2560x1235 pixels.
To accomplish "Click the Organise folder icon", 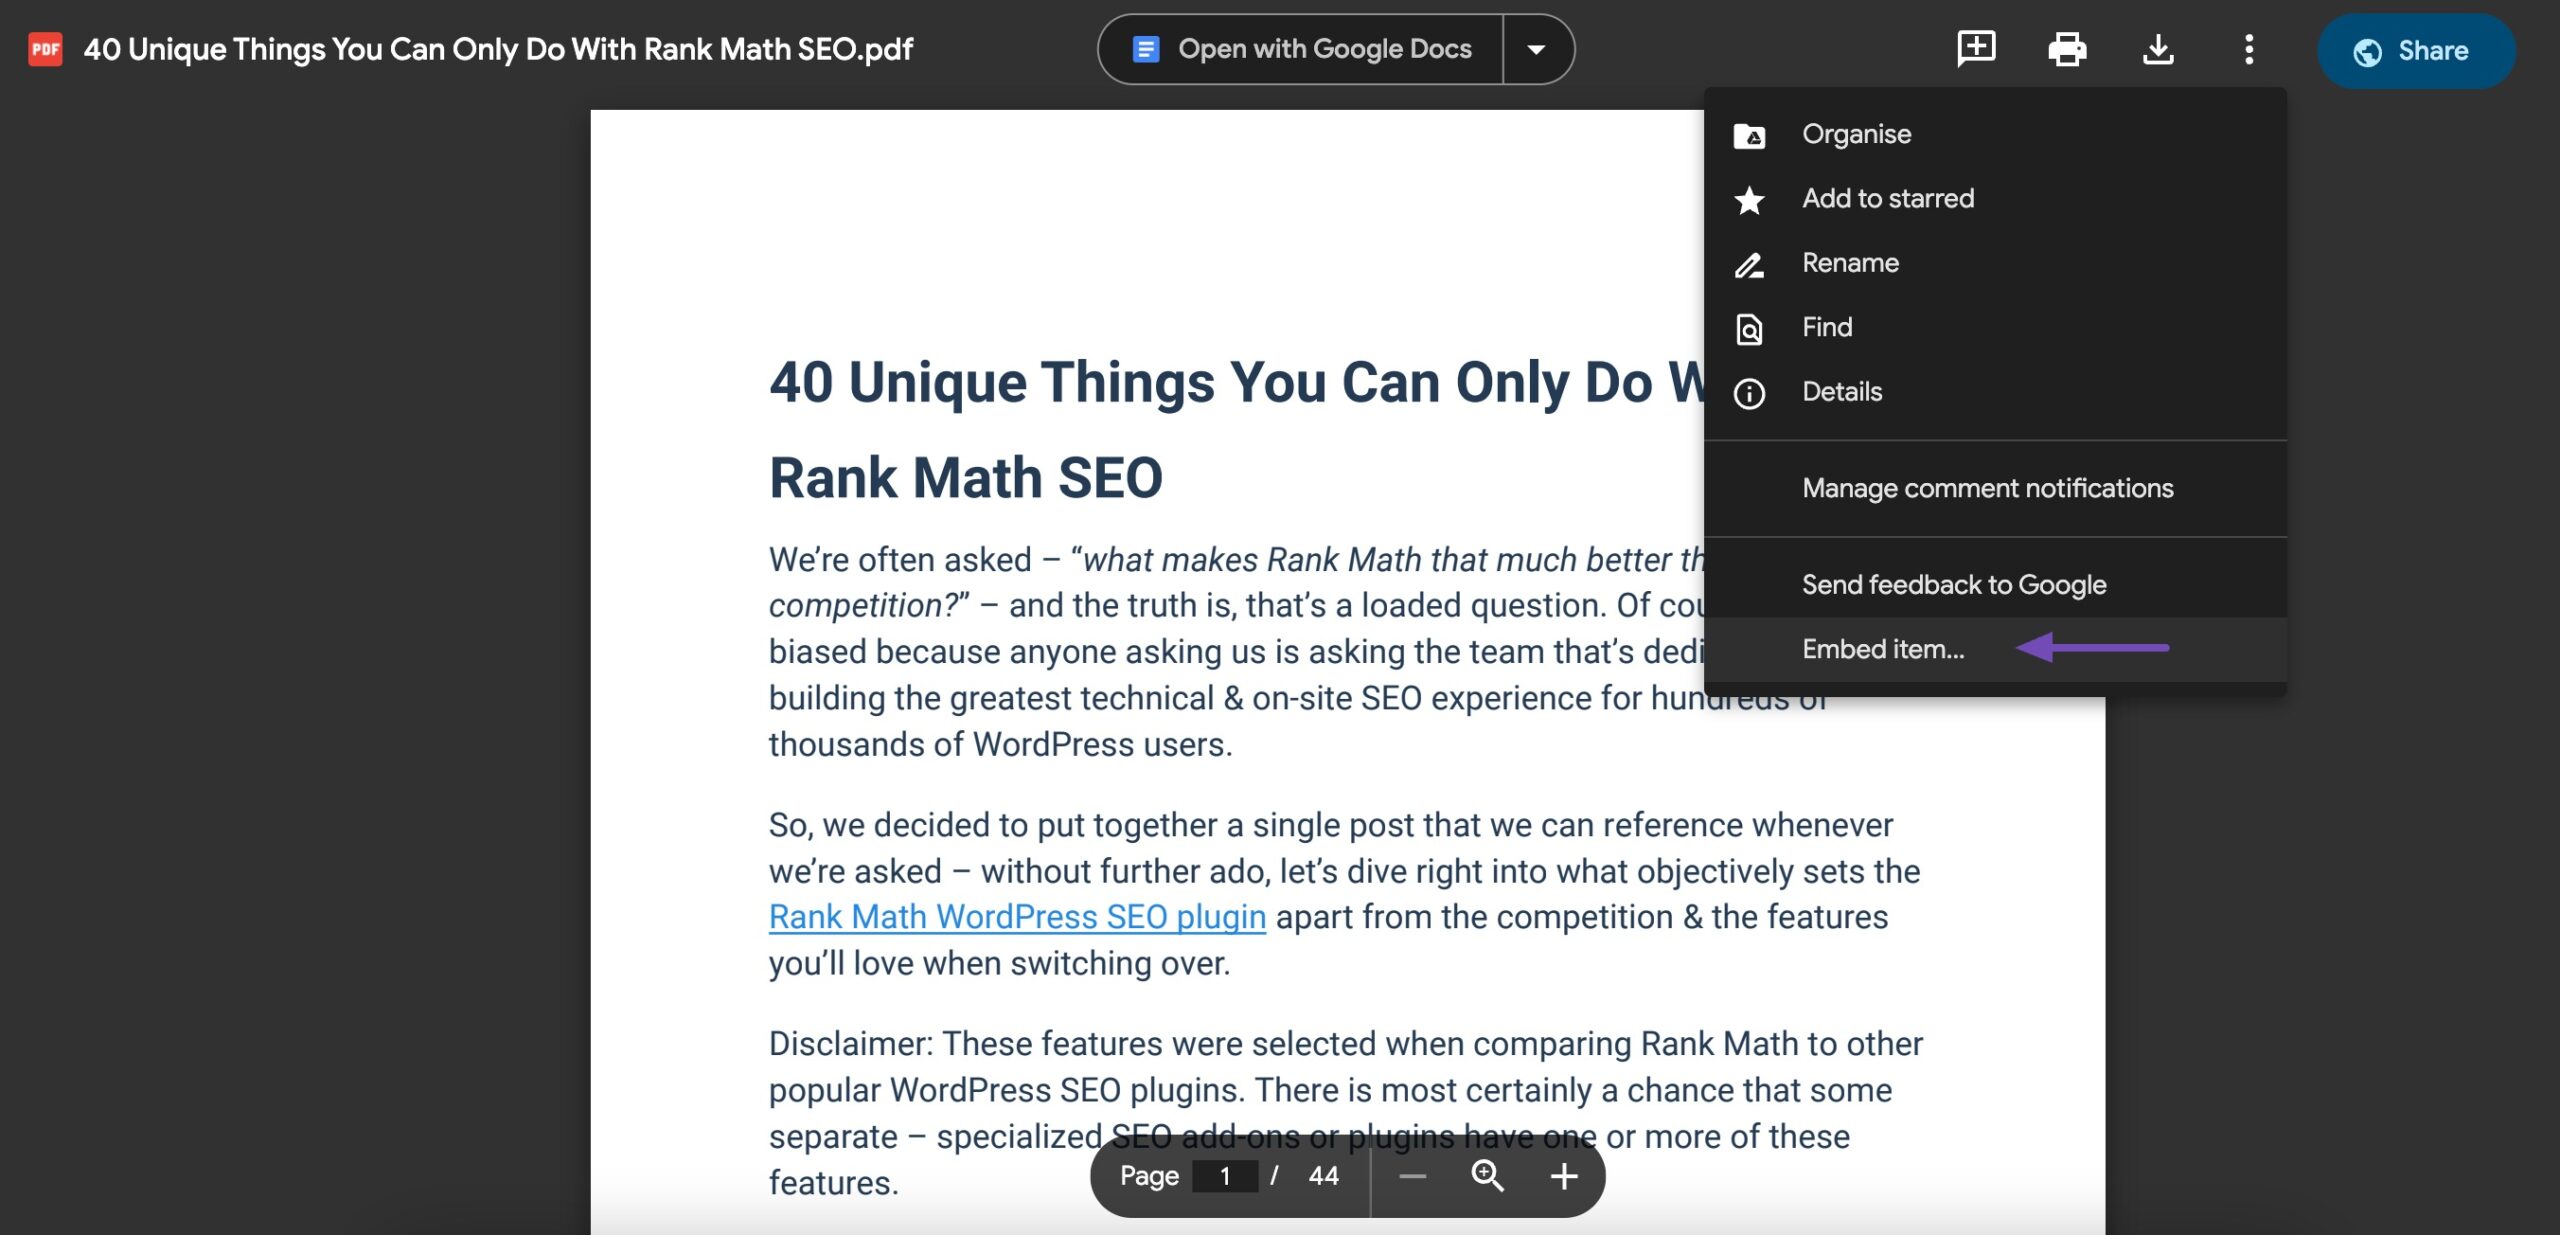I will [1749, 135].
